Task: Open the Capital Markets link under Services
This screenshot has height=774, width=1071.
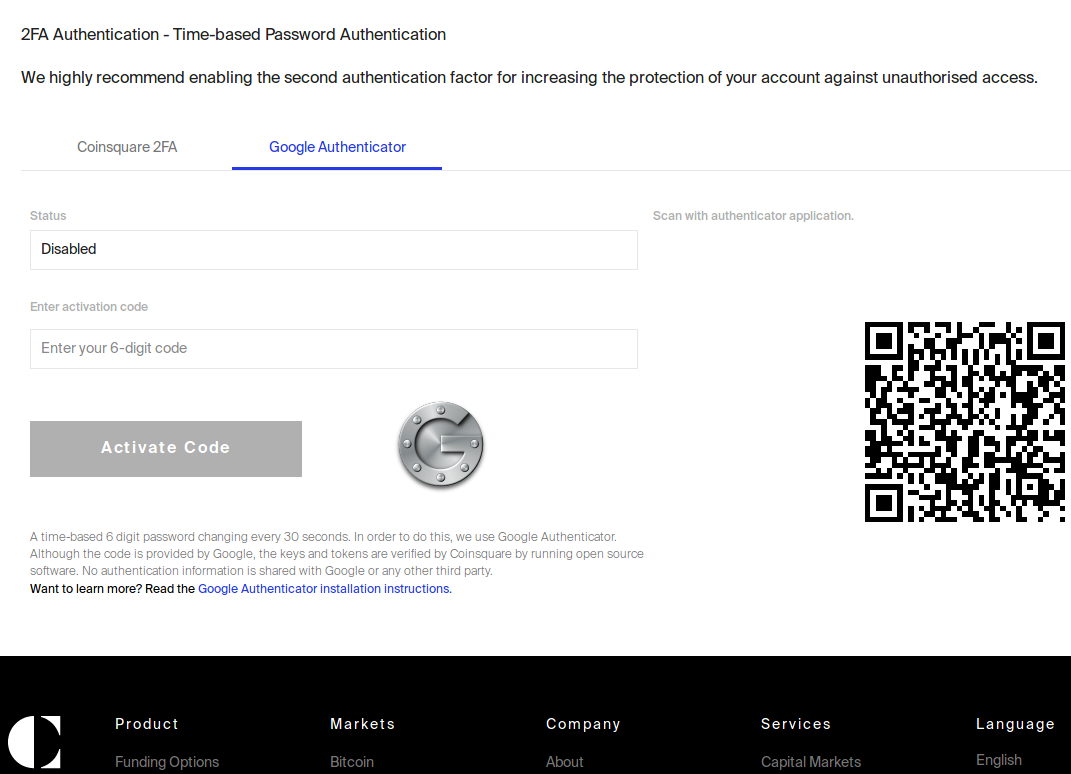Action: click(811, 762)
